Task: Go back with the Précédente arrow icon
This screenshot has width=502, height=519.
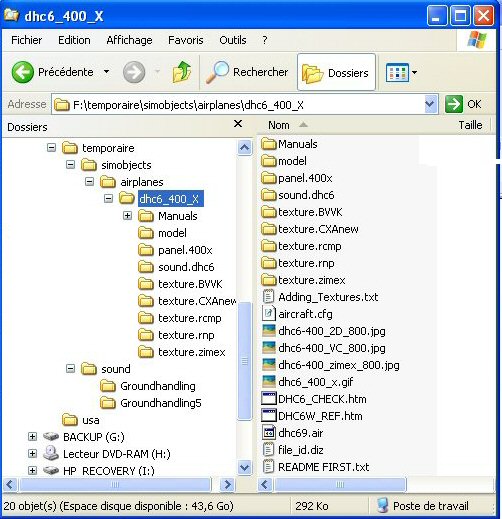Action: point(23,72)
